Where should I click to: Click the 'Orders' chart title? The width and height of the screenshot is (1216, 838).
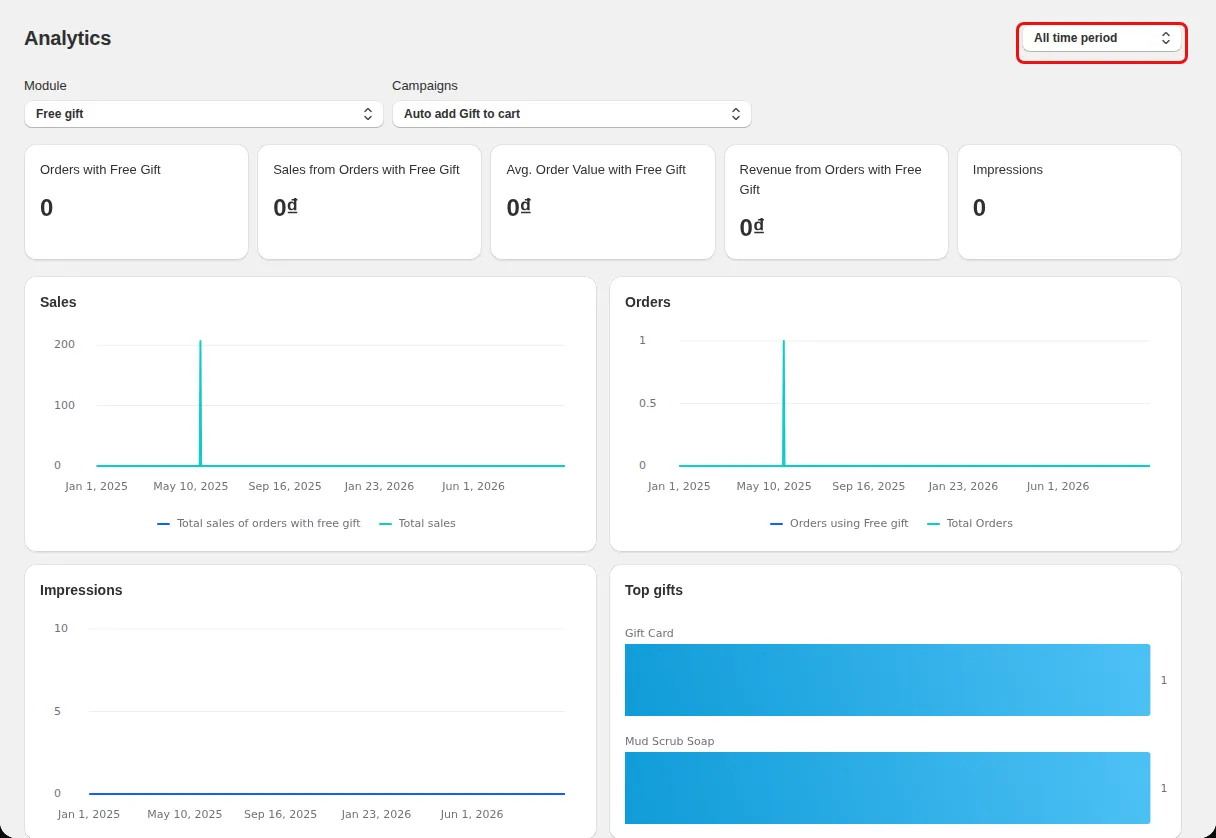click(x=648, y=302)
